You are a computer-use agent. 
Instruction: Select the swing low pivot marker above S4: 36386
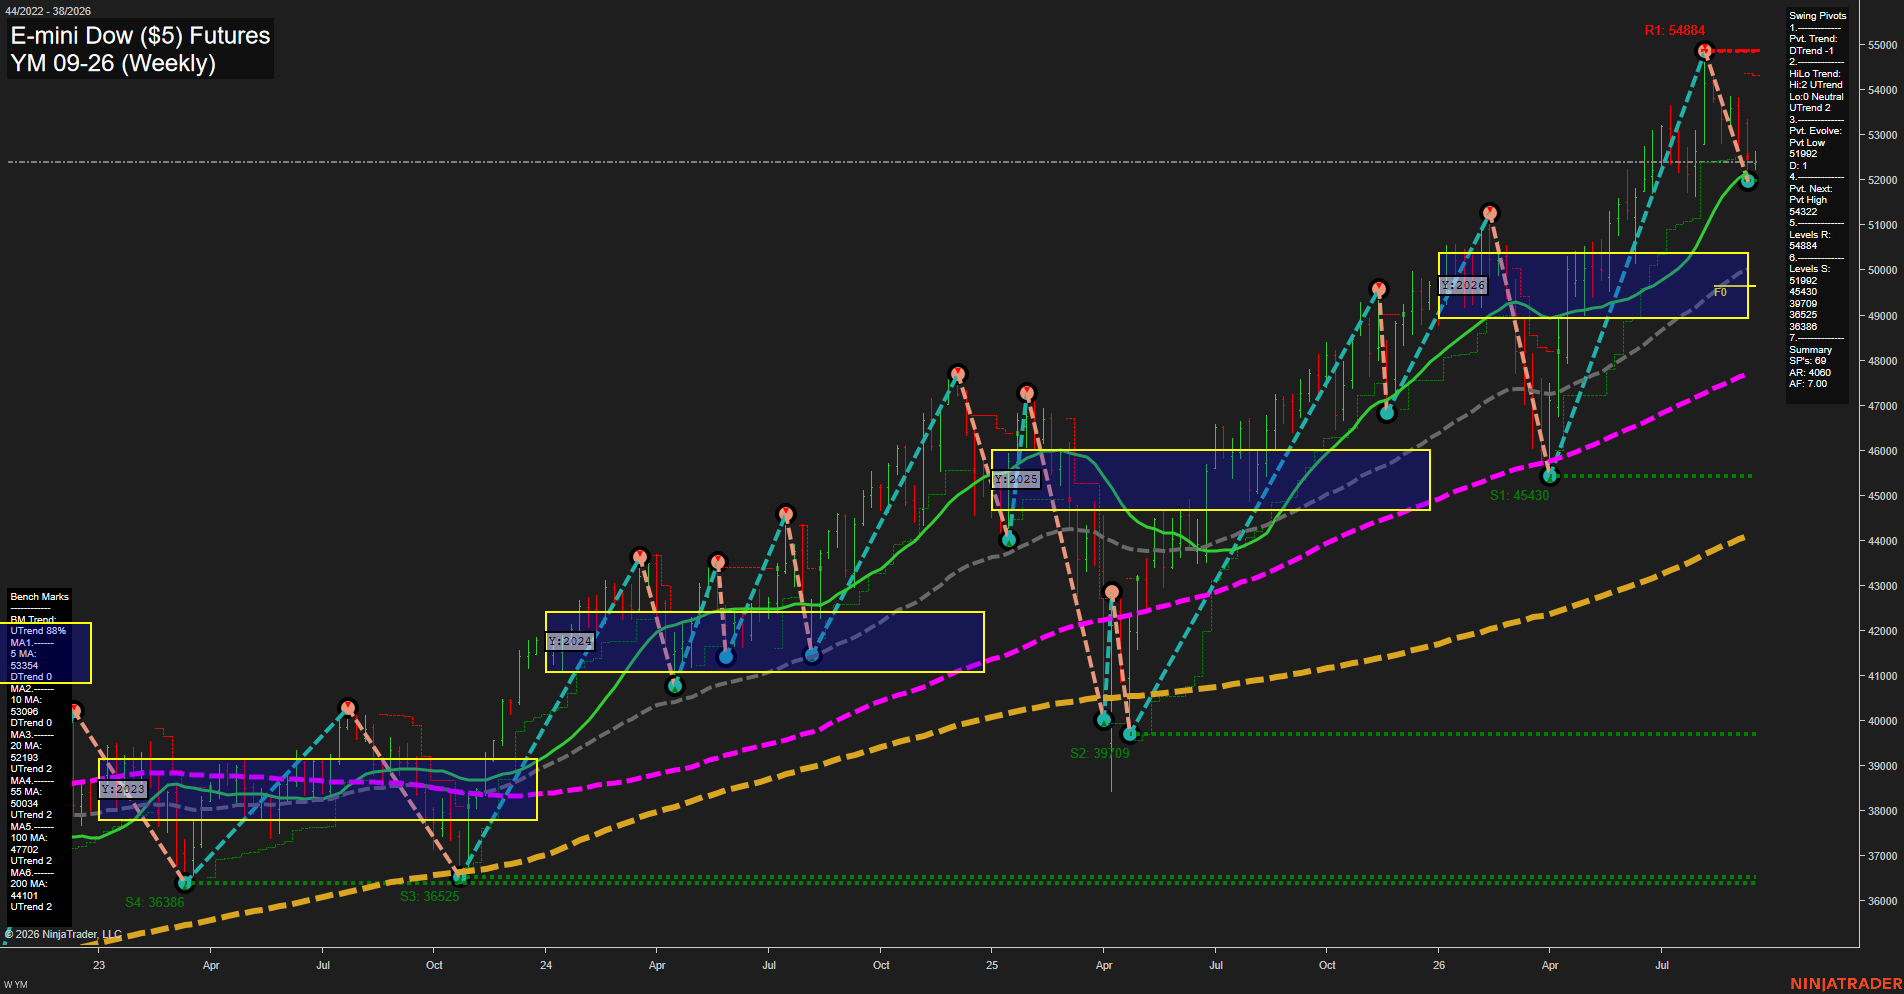click(x=184, y=883)
